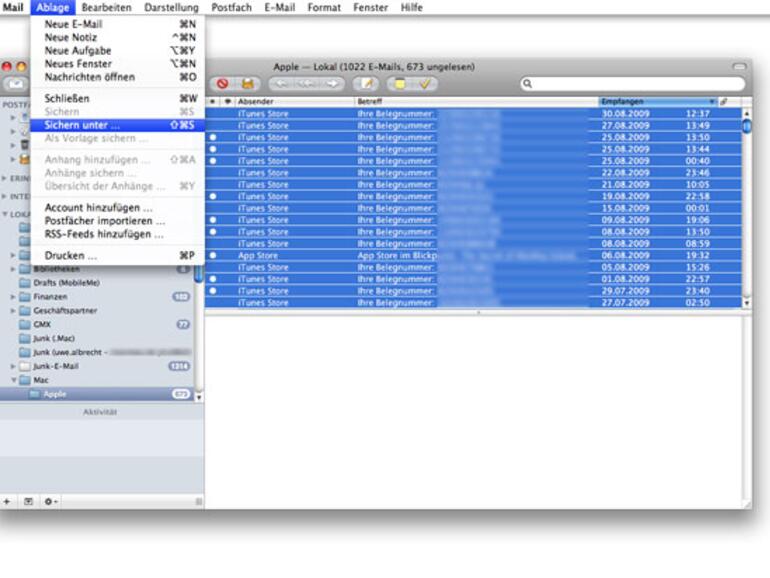Choose Postfächer importieren … menu item
Image resolution: width=770 pixels, height=578 pixels.
(x=117, y=220)
